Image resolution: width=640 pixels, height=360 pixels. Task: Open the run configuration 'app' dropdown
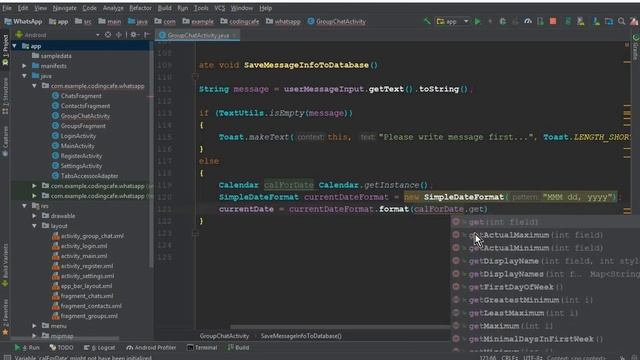point(453,21)
